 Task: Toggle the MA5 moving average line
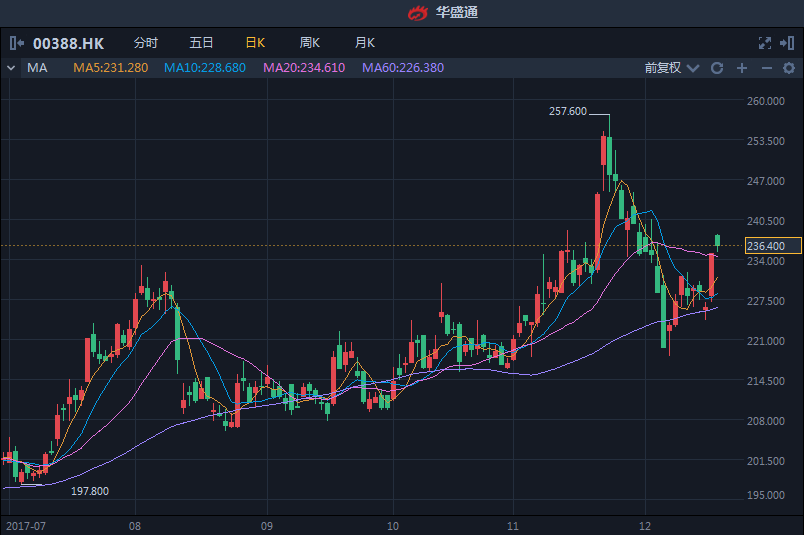tap(110, 68)
